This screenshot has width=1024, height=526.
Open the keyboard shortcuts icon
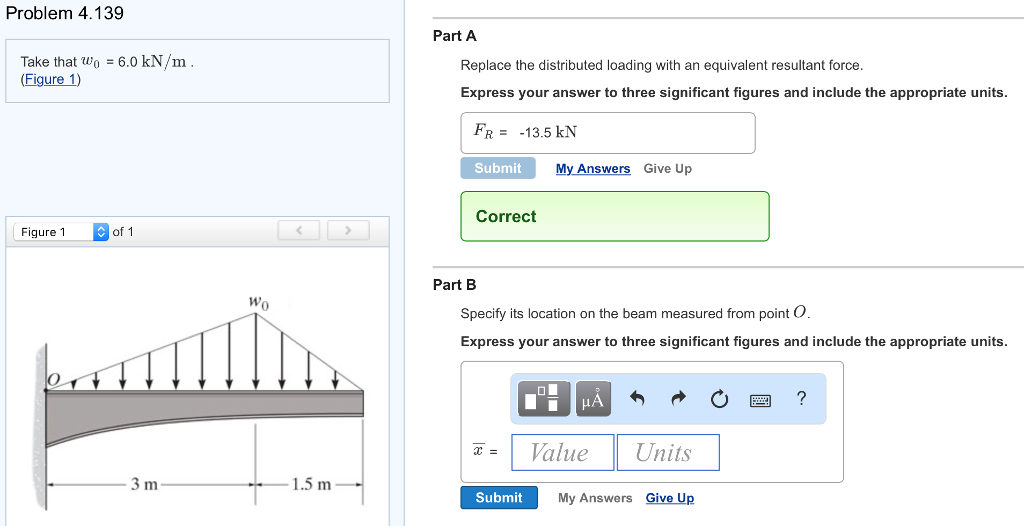(760, 399)
